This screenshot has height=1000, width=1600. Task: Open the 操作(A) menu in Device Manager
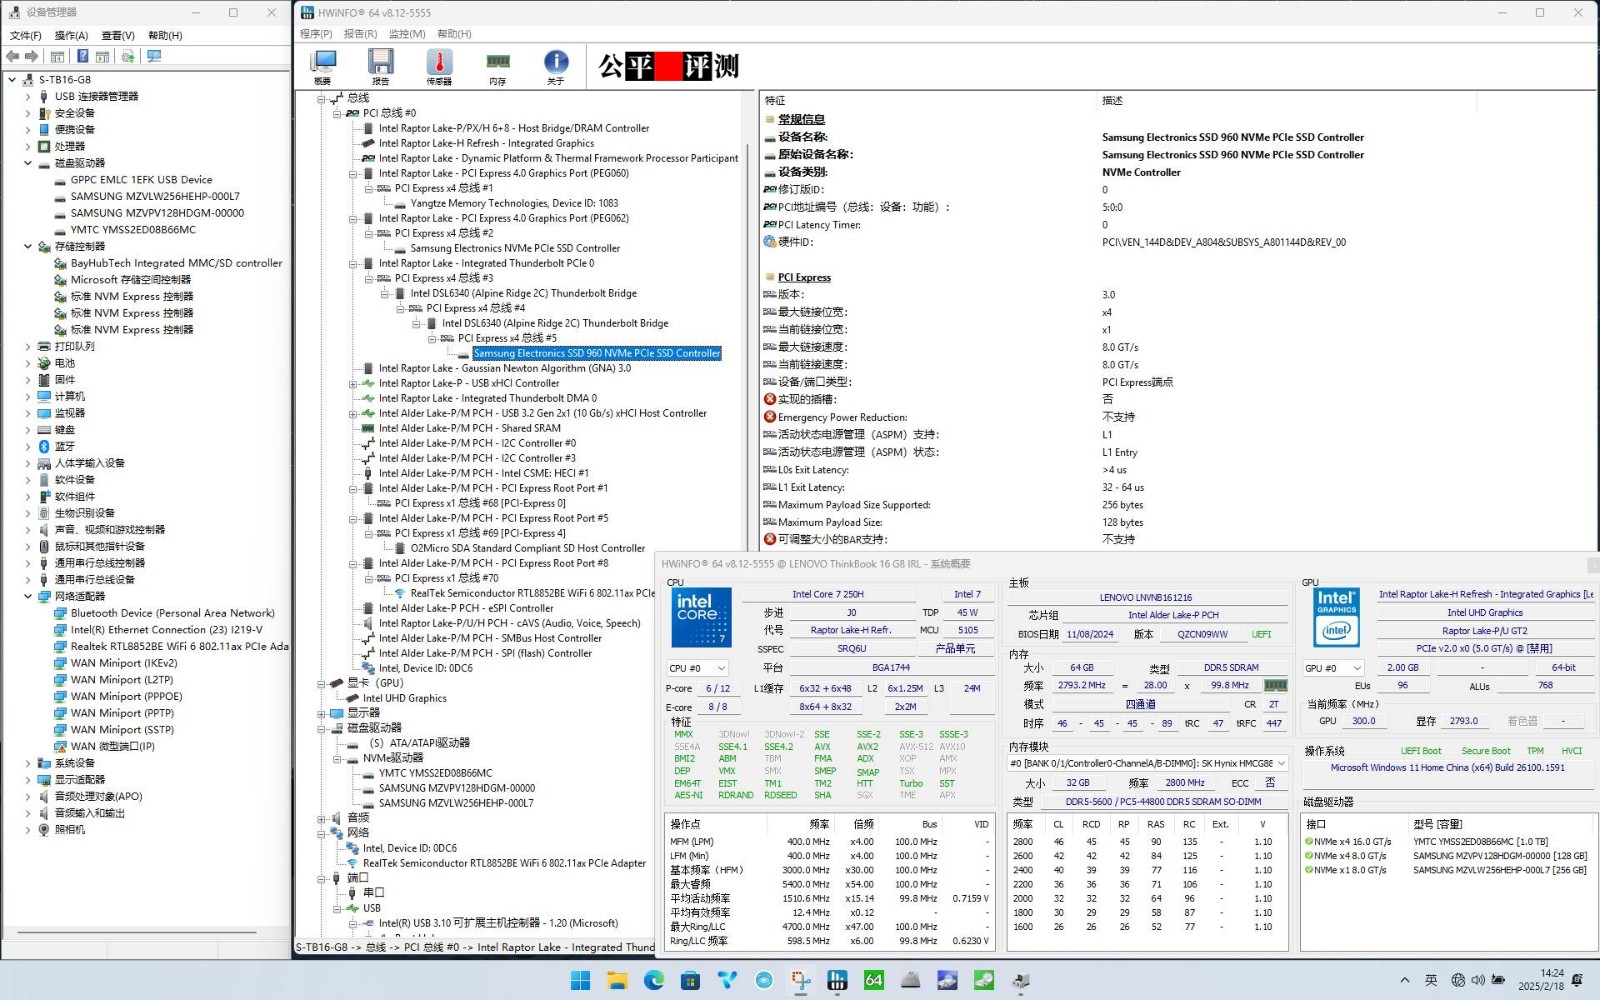pyautogui.click(x=71, y=35)
